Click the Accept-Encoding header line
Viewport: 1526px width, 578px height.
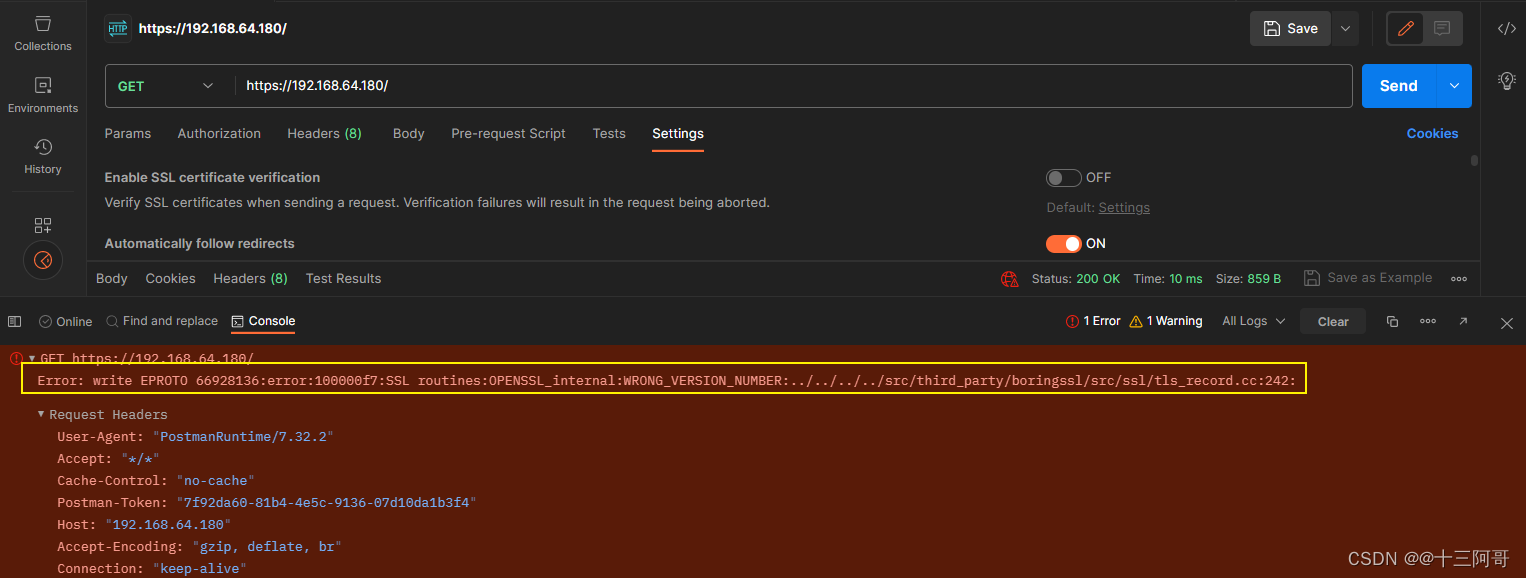click(x=199, y=547)
